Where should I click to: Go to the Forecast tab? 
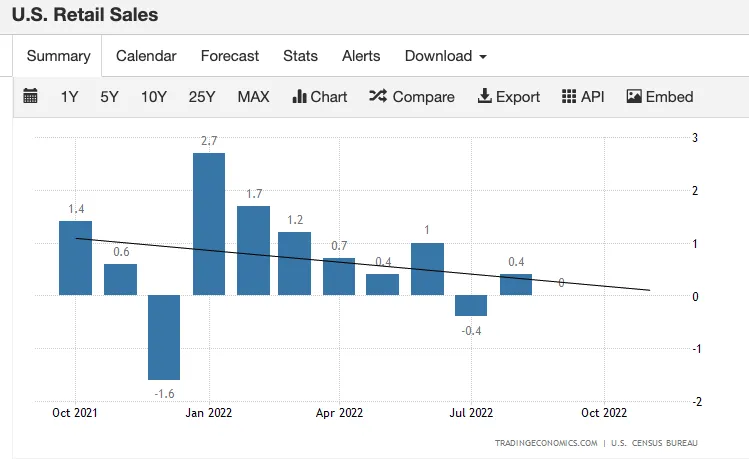click(x=230, y=56)
